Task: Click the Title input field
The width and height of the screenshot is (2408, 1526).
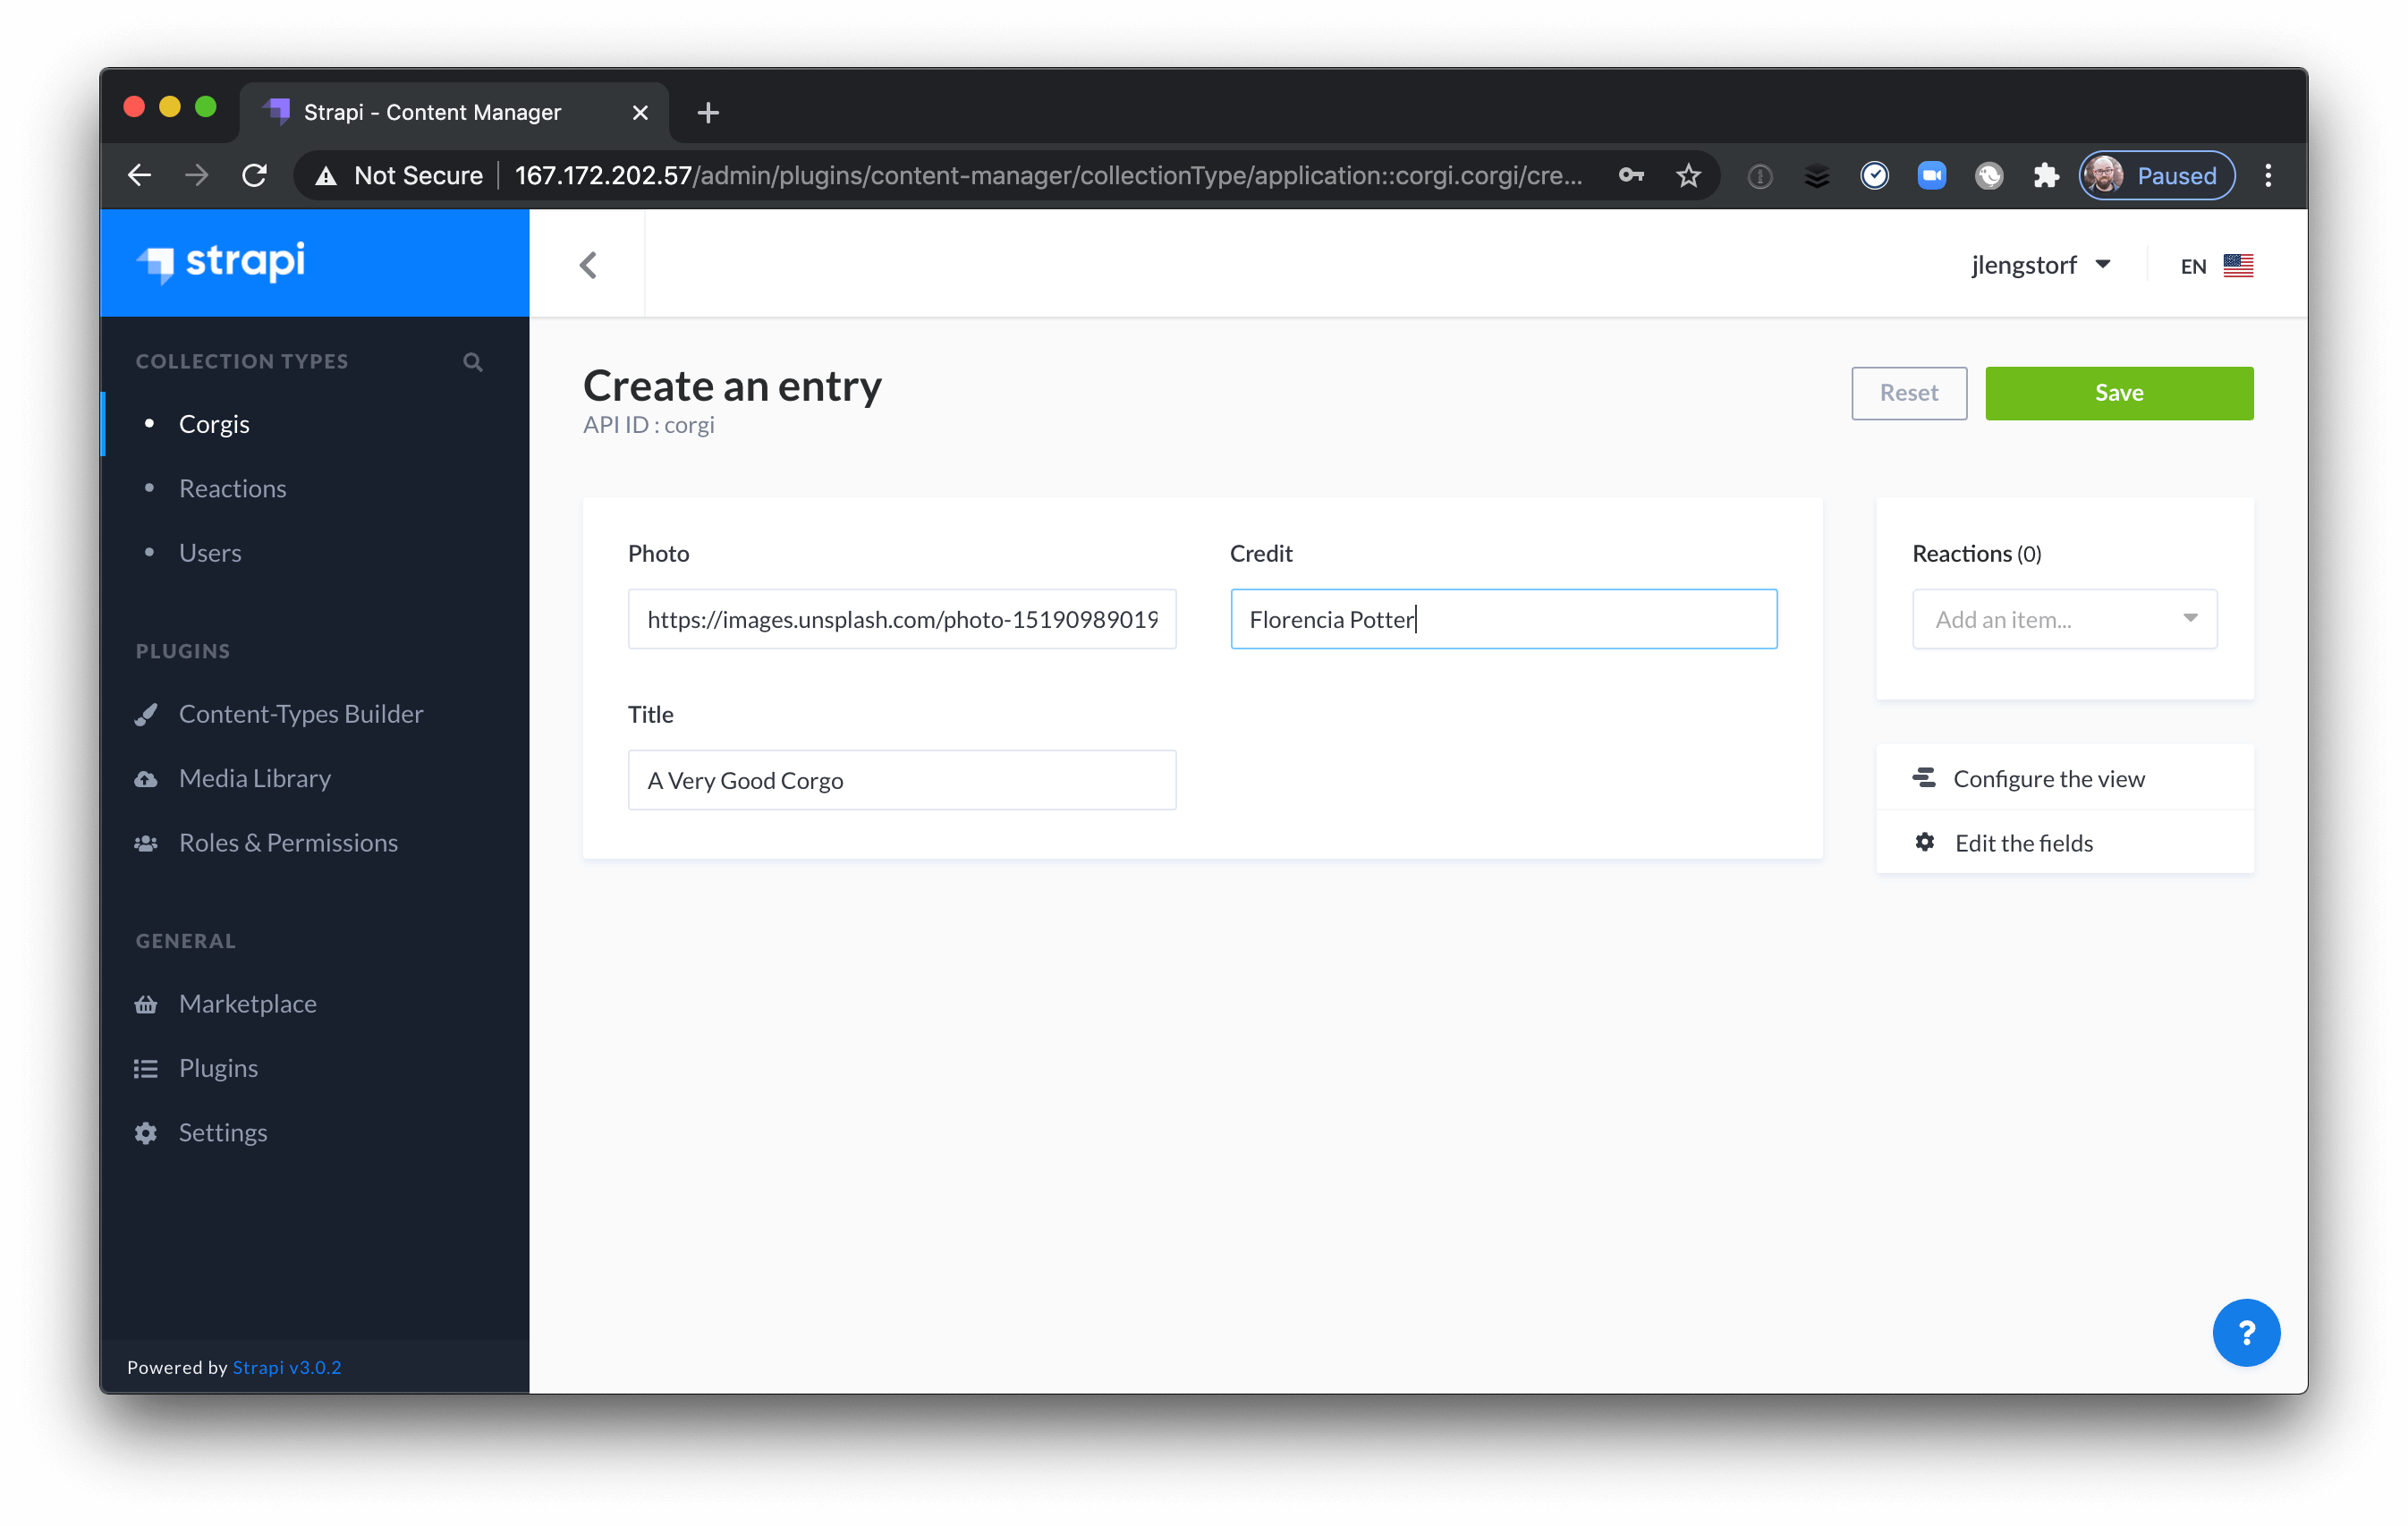Action: pos(903,778)
